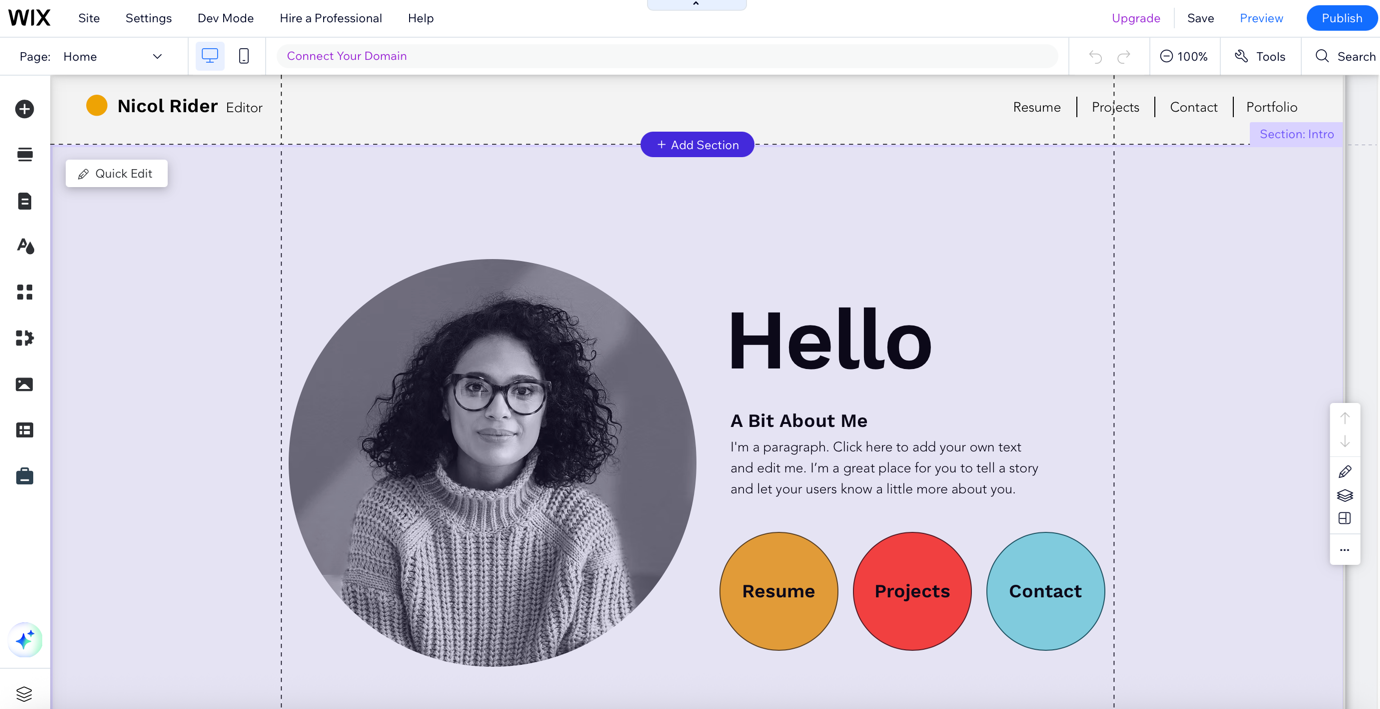
Task: Open the 100% zoom control
Action: click(1184, 57)
